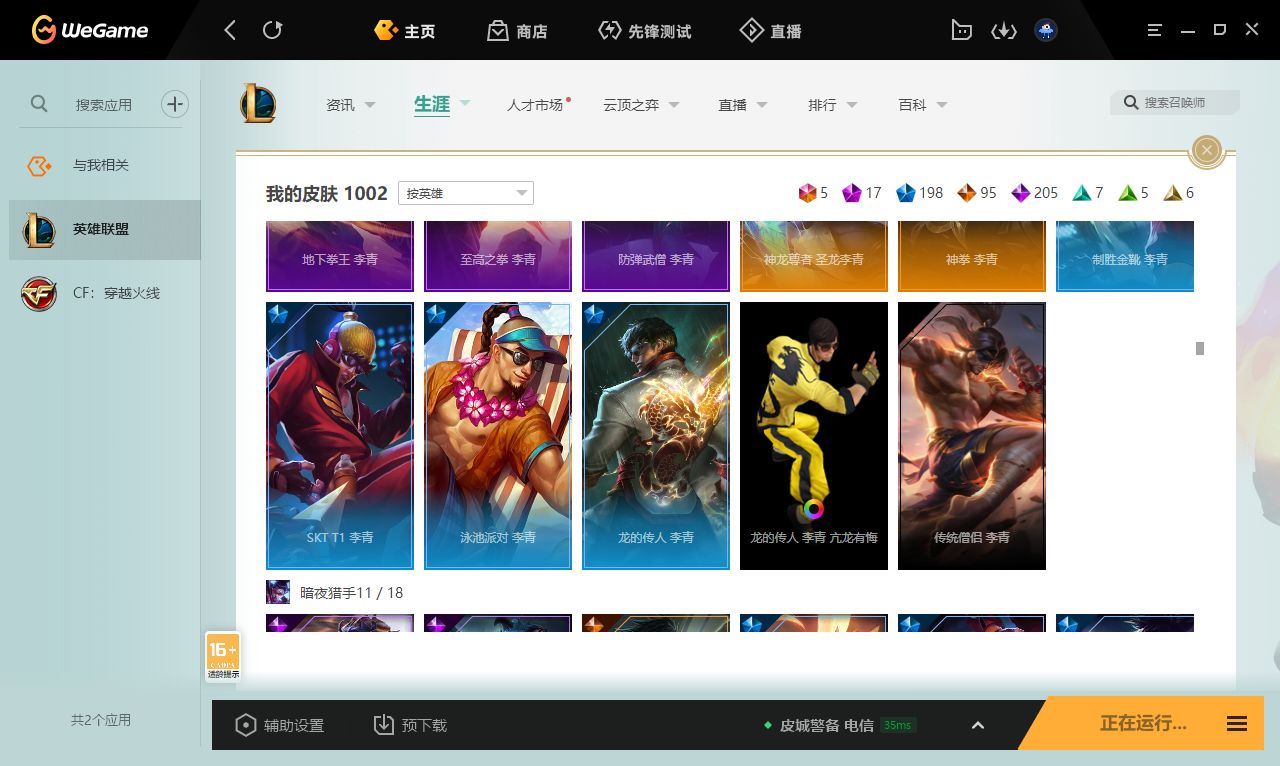Open the download manager icon
This screenshot has height=766, width=1280.
[1003, 31]
